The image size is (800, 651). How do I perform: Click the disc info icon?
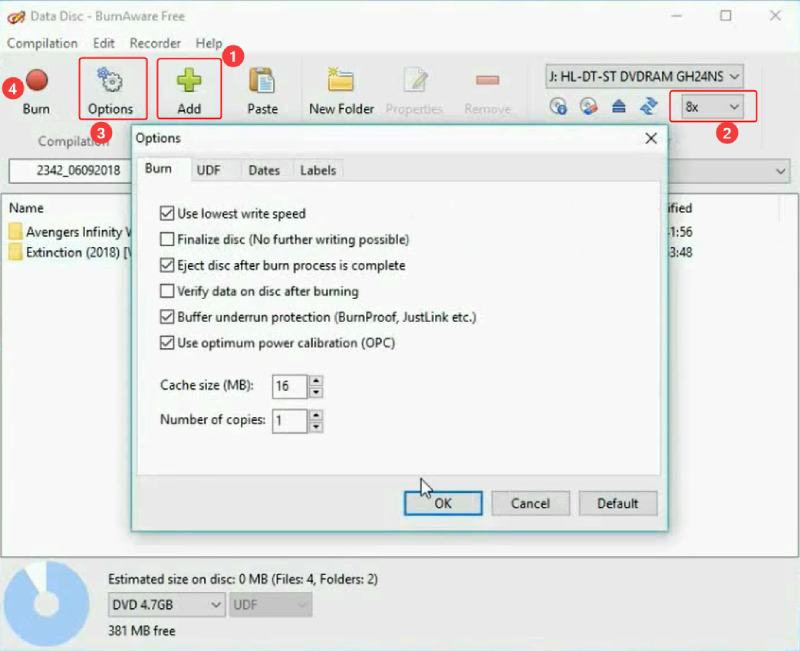coord(558,106)
